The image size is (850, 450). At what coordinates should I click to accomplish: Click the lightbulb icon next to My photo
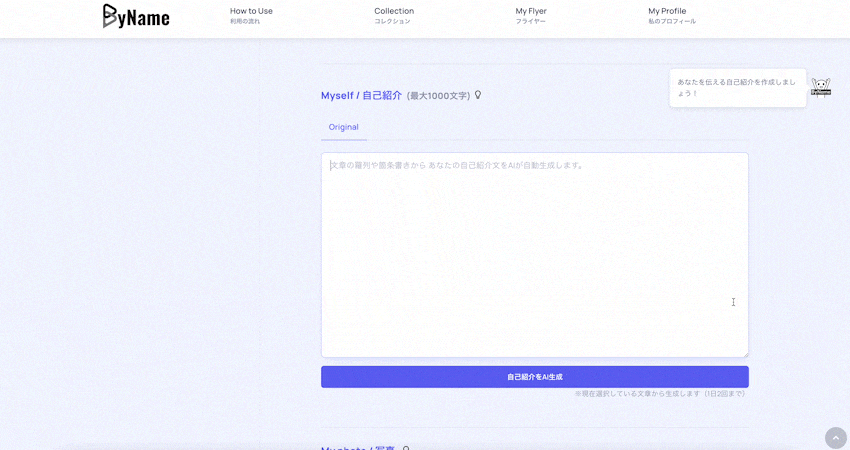coord(406,448)
